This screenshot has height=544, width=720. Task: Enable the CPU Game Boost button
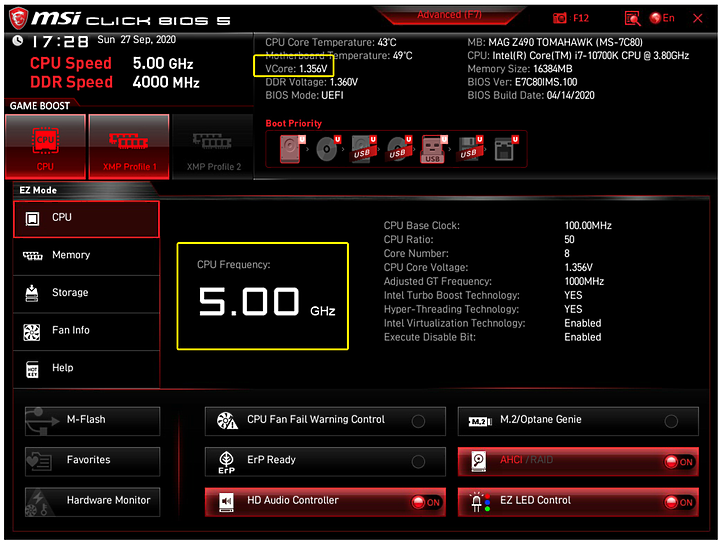45,146
